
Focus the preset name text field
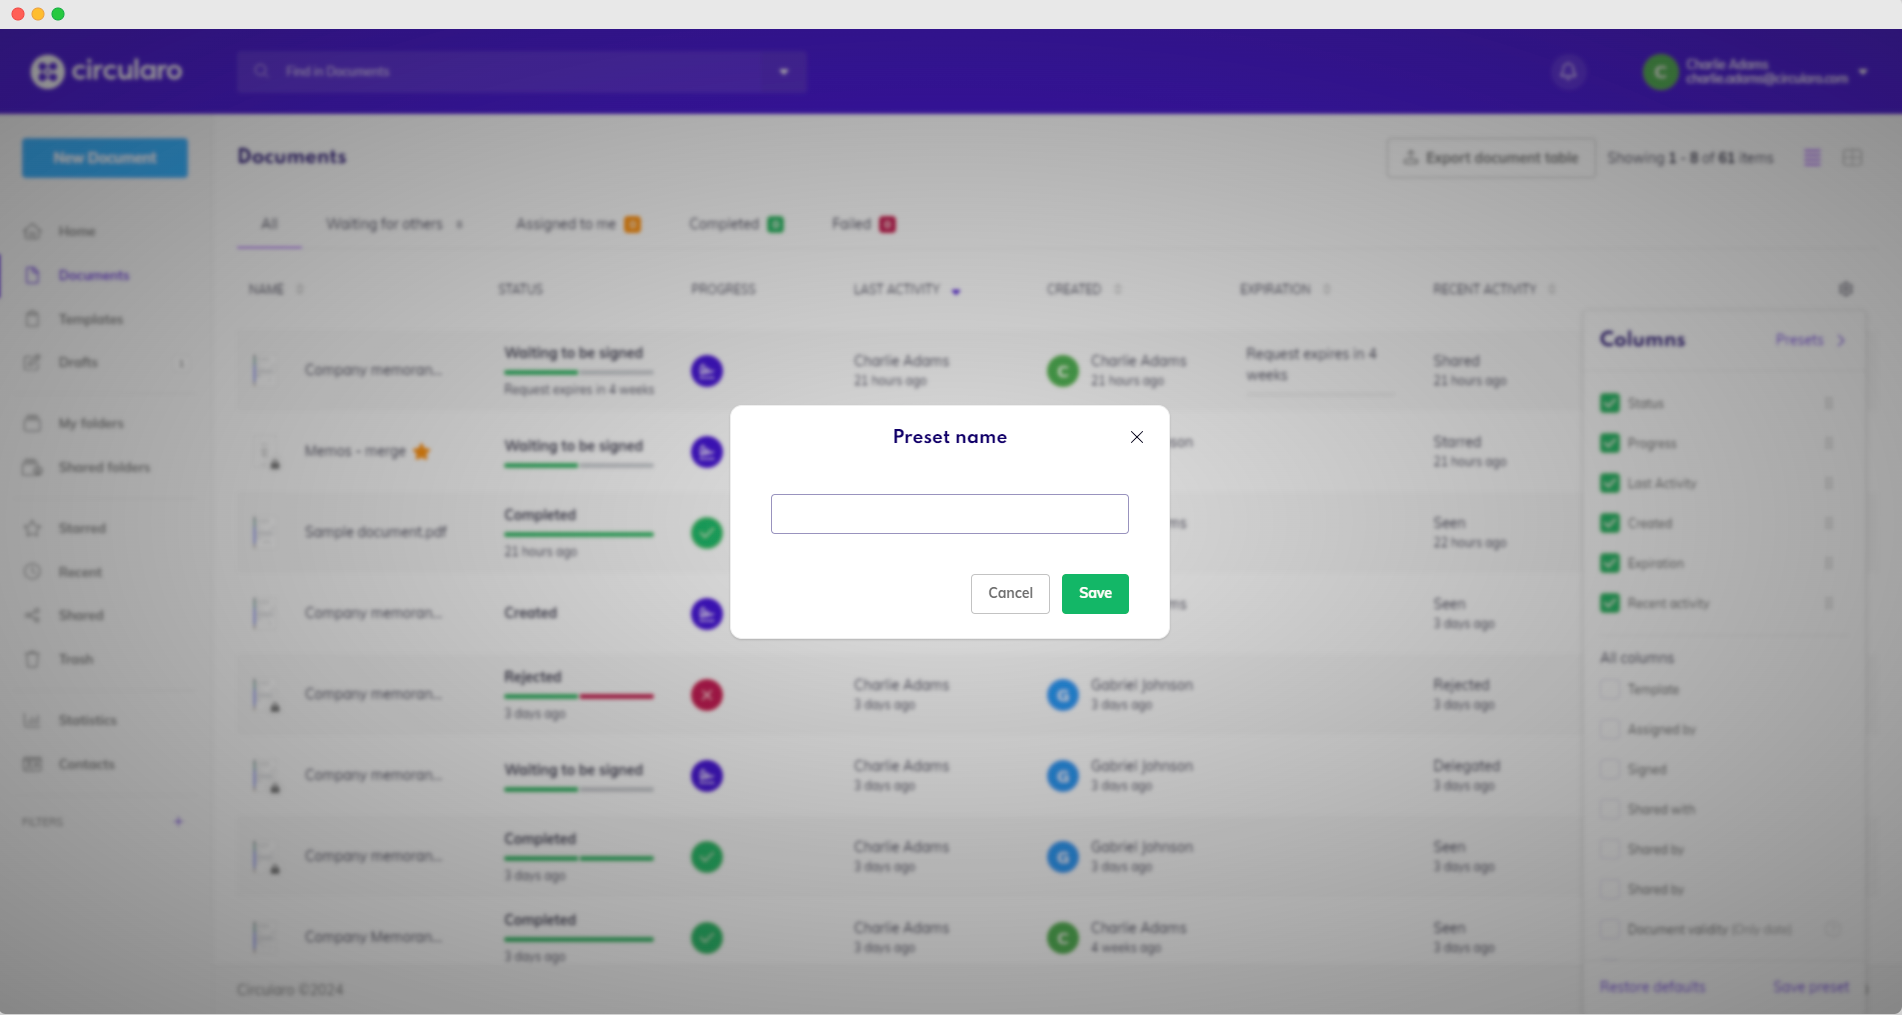tap(949, 514)
